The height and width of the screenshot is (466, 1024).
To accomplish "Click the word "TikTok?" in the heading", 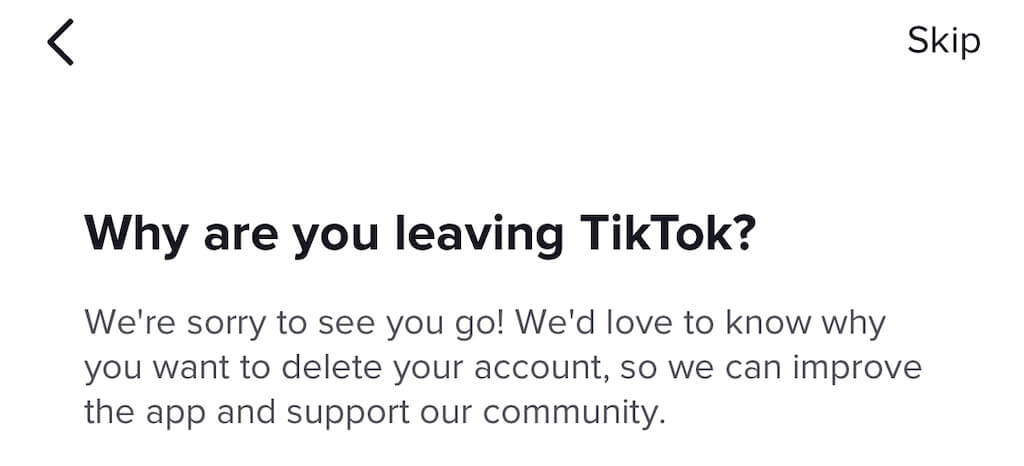I will tap(666, 233).
